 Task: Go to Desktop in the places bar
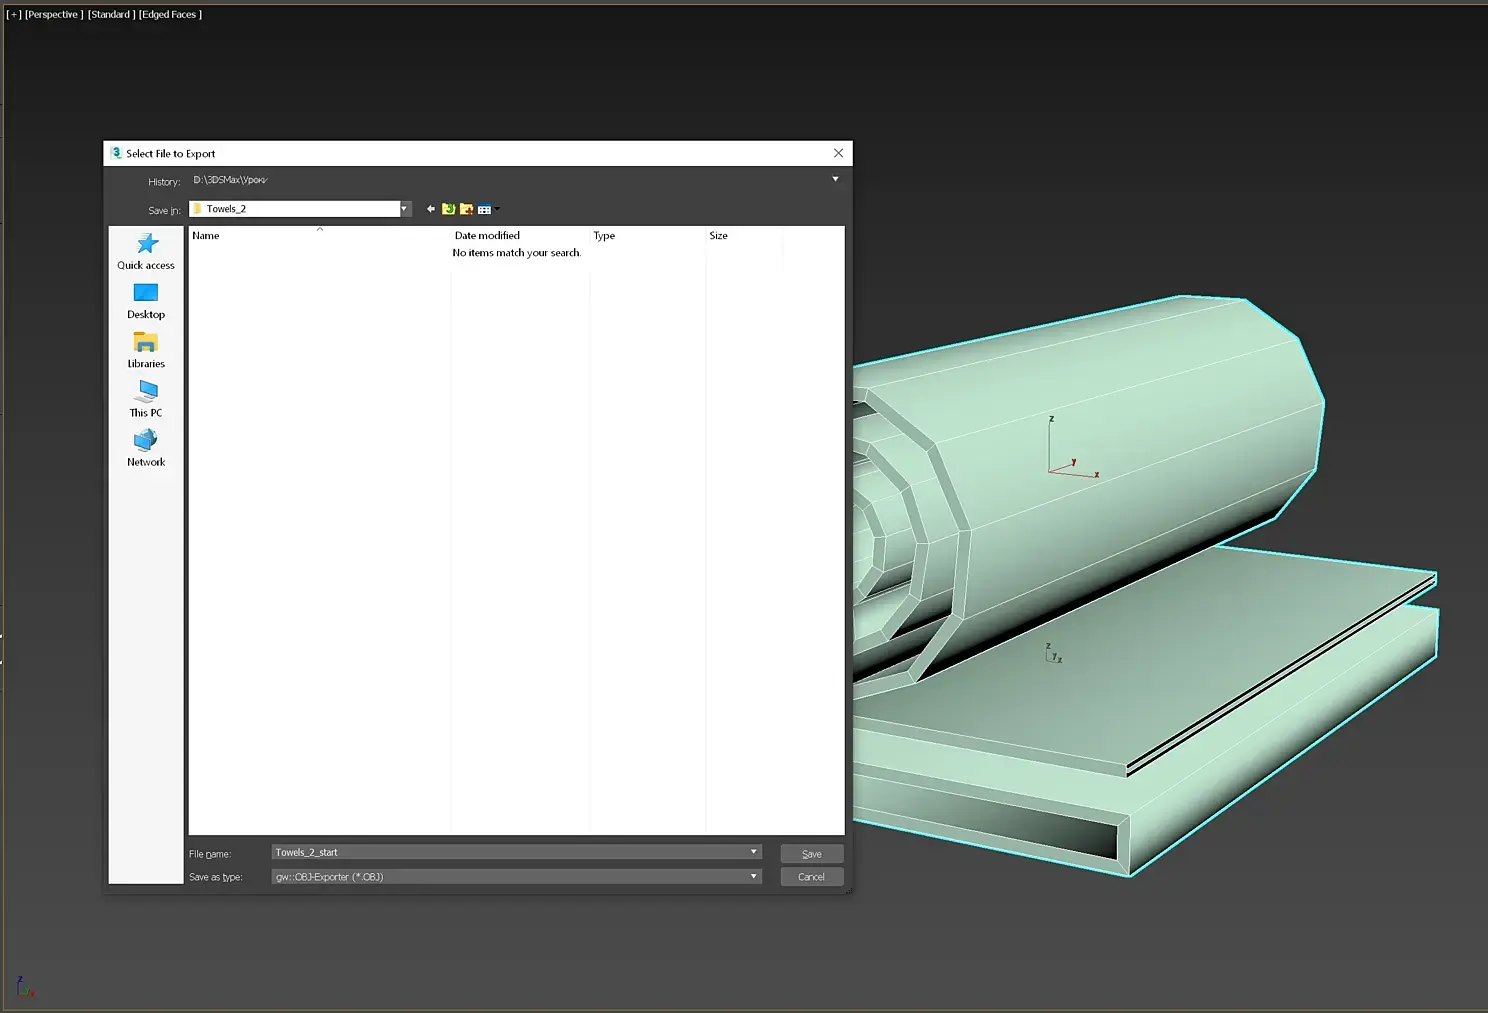146,301
